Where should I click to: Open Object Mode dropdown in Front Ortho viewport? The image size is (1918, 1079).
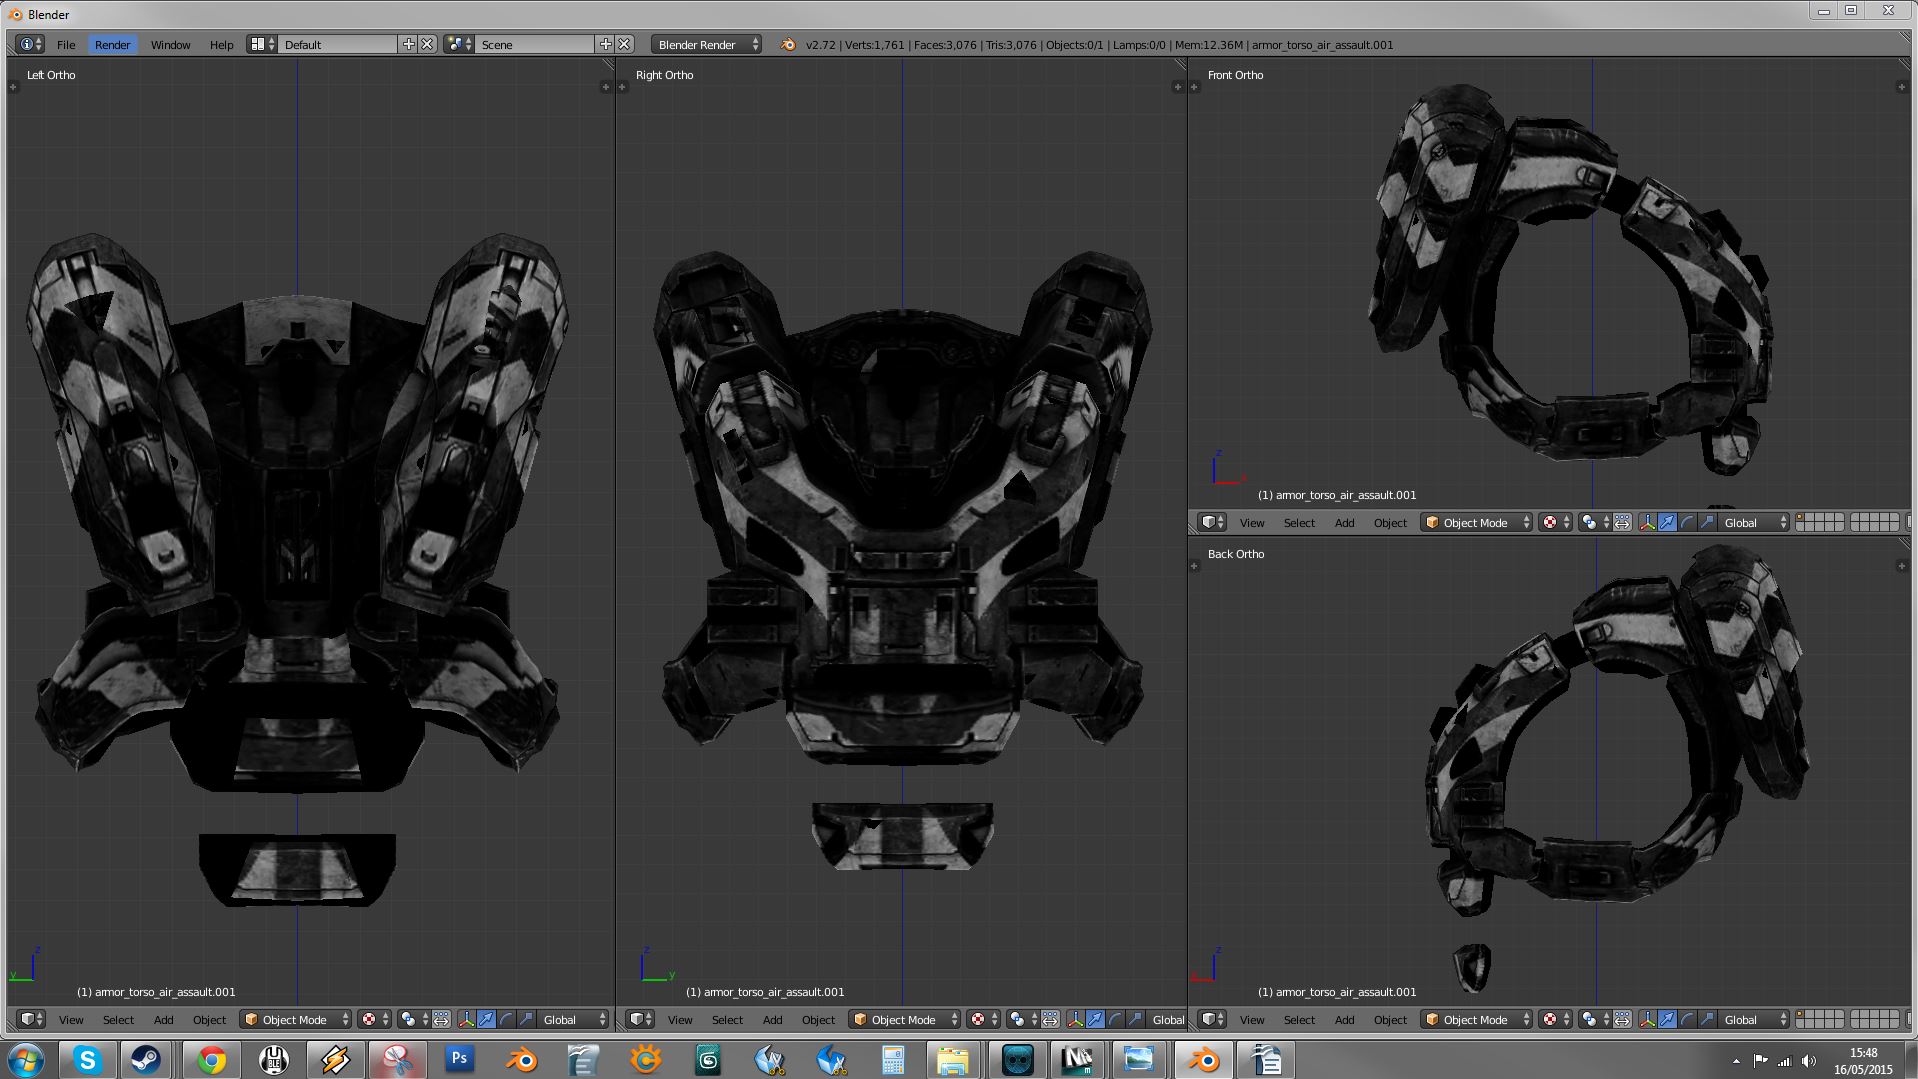[1476, 522]
